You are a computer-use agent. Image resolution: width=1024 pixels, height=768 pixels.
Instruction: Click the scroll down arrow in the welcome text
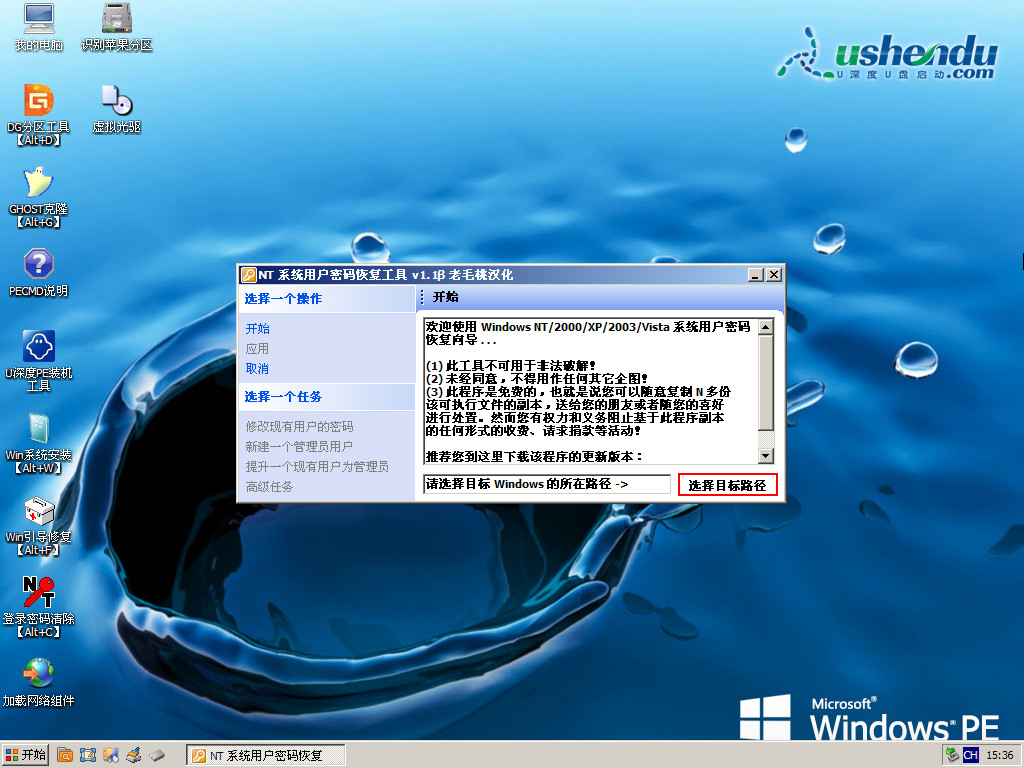tap(765, 455)
